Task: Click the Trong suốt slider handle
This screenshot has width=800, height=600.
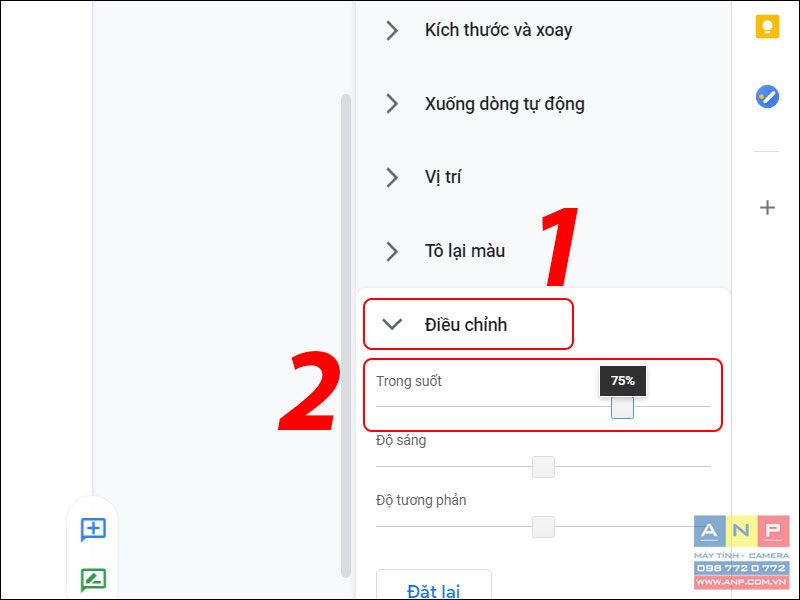Action: tap(622, 407)
